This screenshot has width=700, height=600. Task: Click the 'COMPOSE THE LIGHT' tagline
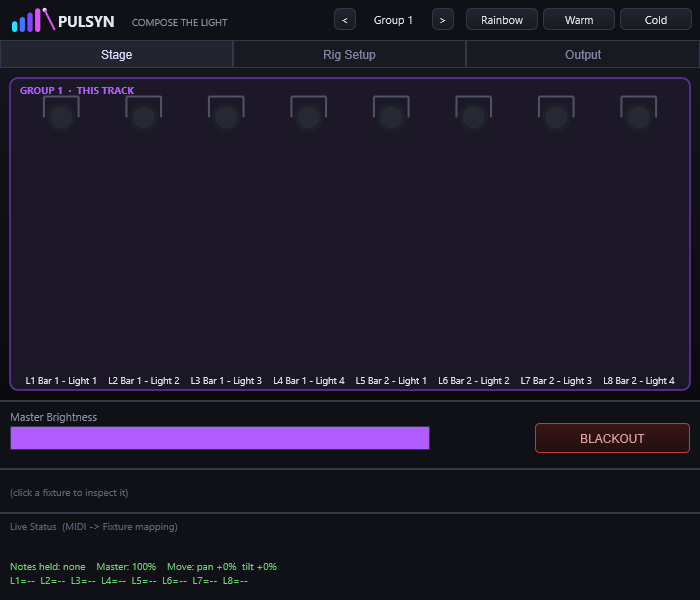pyautogui.click(x=179, y=22)
